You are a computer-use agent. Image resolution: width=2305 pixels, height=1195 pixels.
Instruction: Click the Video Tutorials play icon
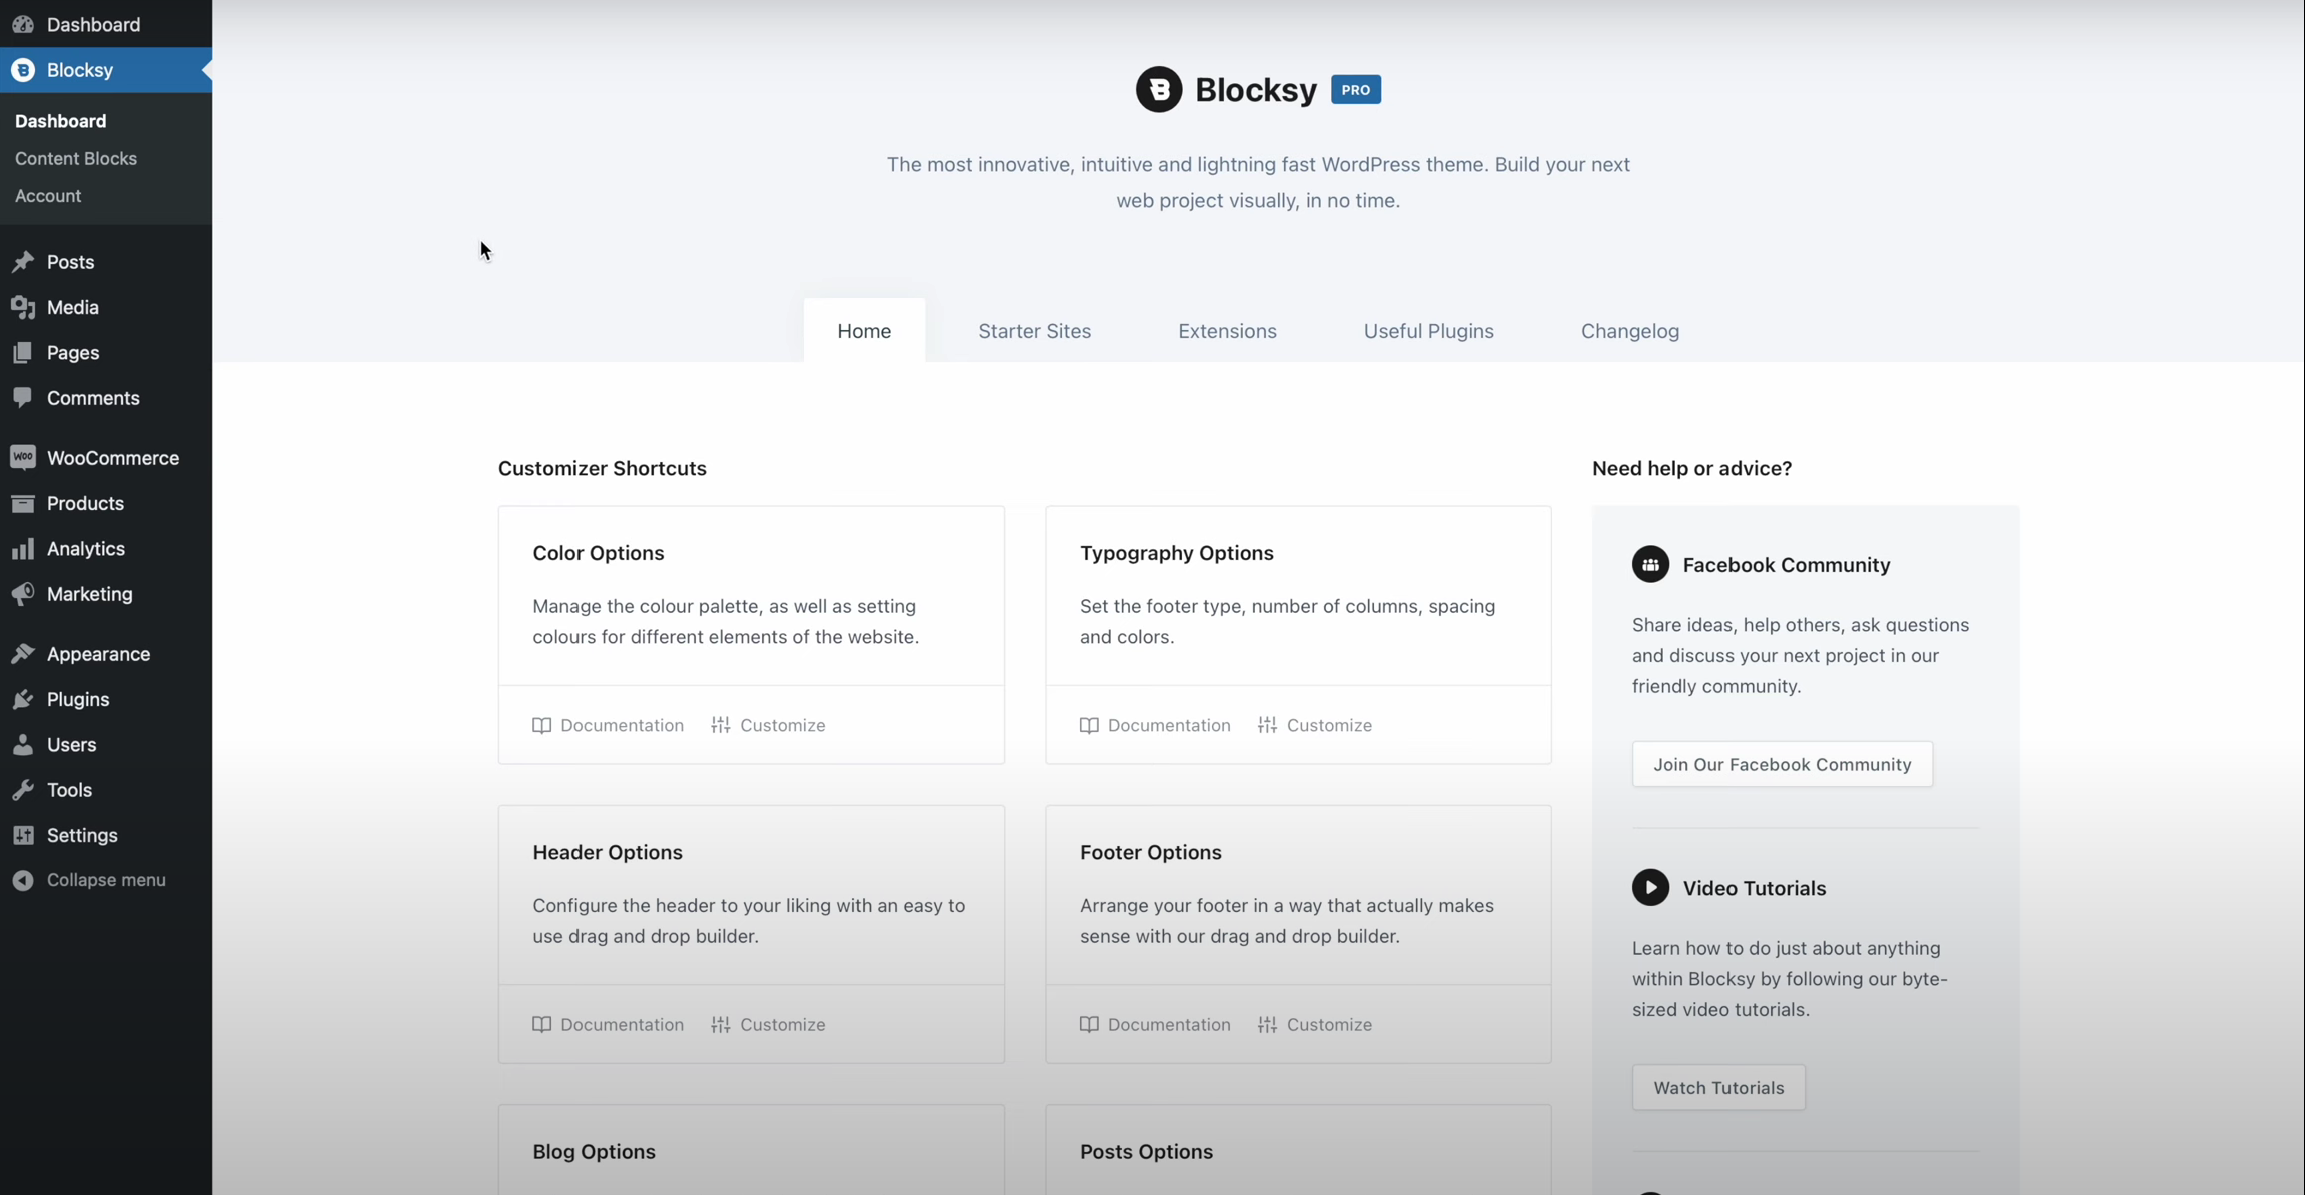pos(1650,887)
